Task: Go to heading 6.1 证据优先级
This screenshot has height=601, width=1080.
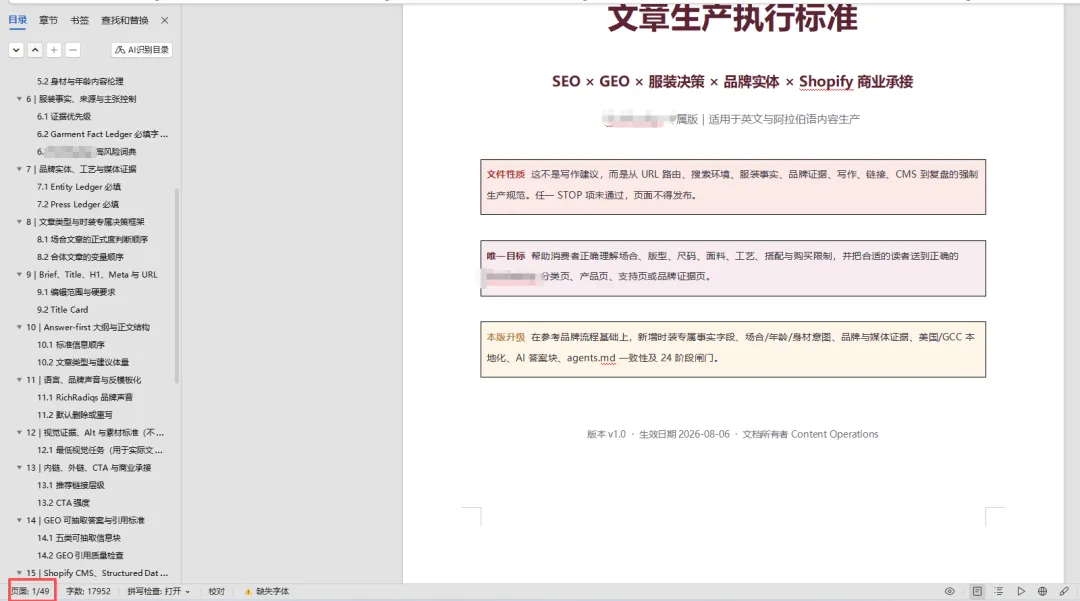Action: pos(64,116)
